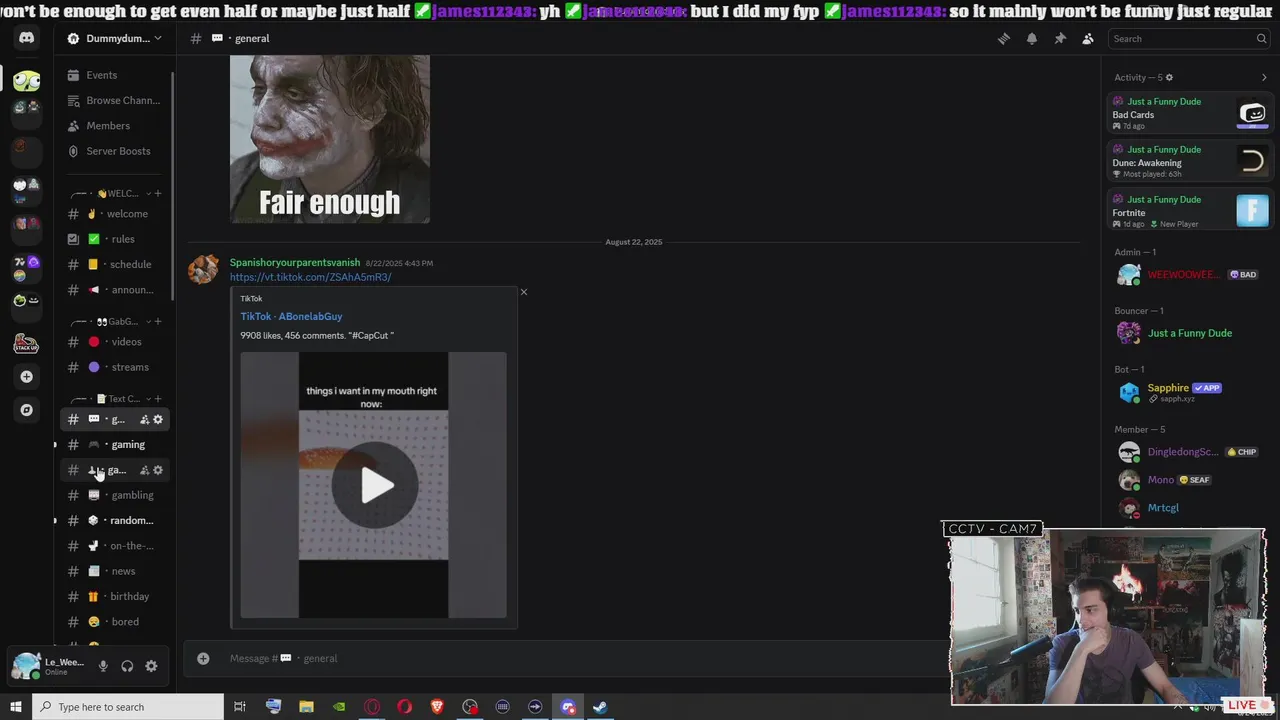Open the welcome channel
1280x720 pixels.
pyautogui.click(x=115, y=214)
